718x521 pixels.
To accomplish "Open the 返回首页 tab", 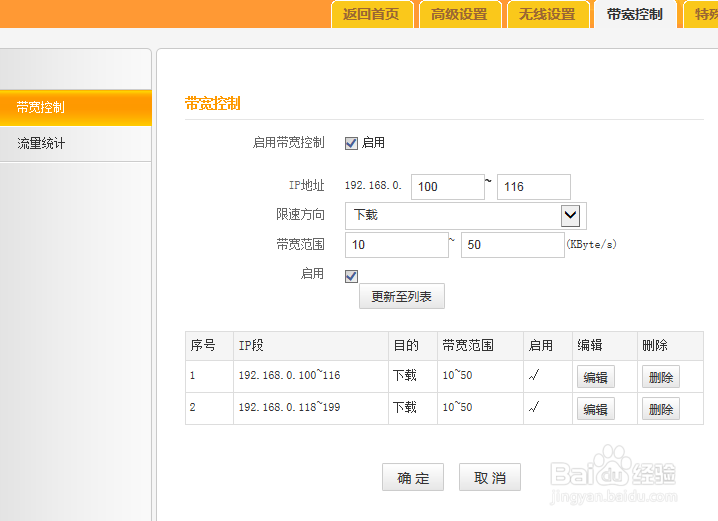I will click(x=372, y=15).
